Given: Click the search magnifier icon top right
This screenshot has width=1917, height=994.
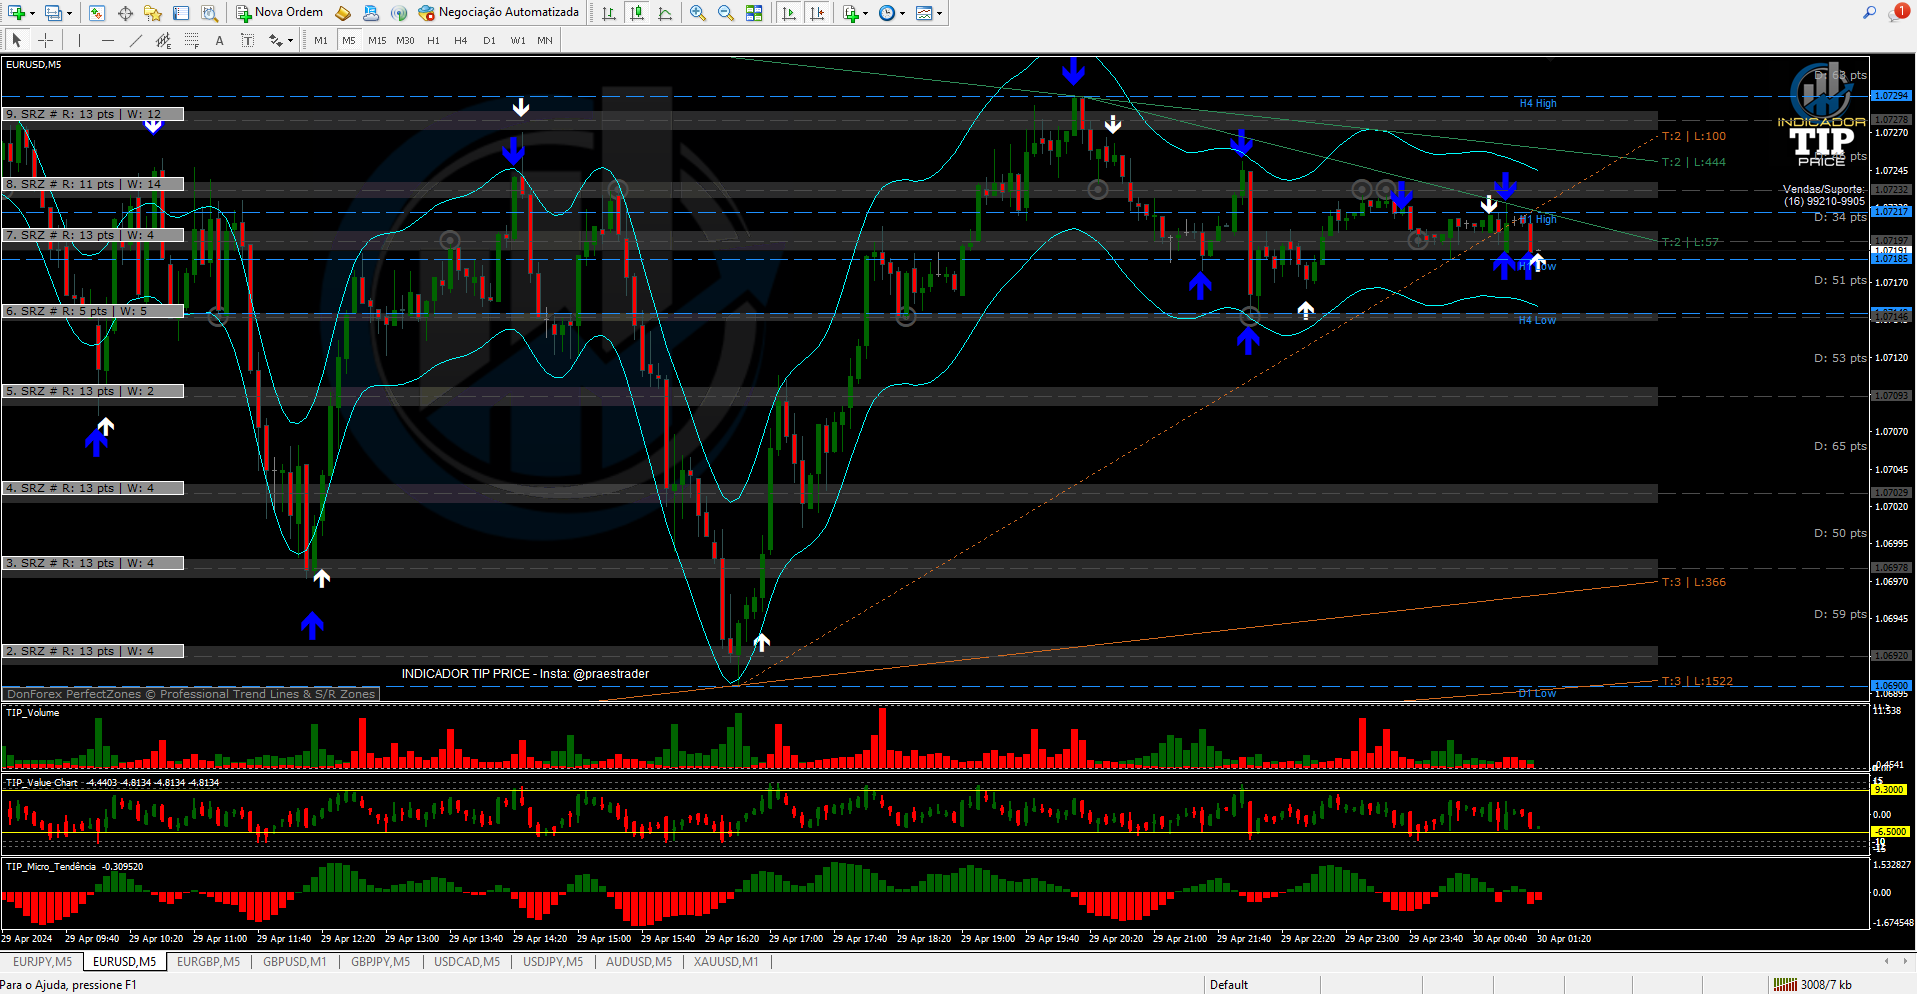Looking at the screenshot, I should click(1869, 13).
